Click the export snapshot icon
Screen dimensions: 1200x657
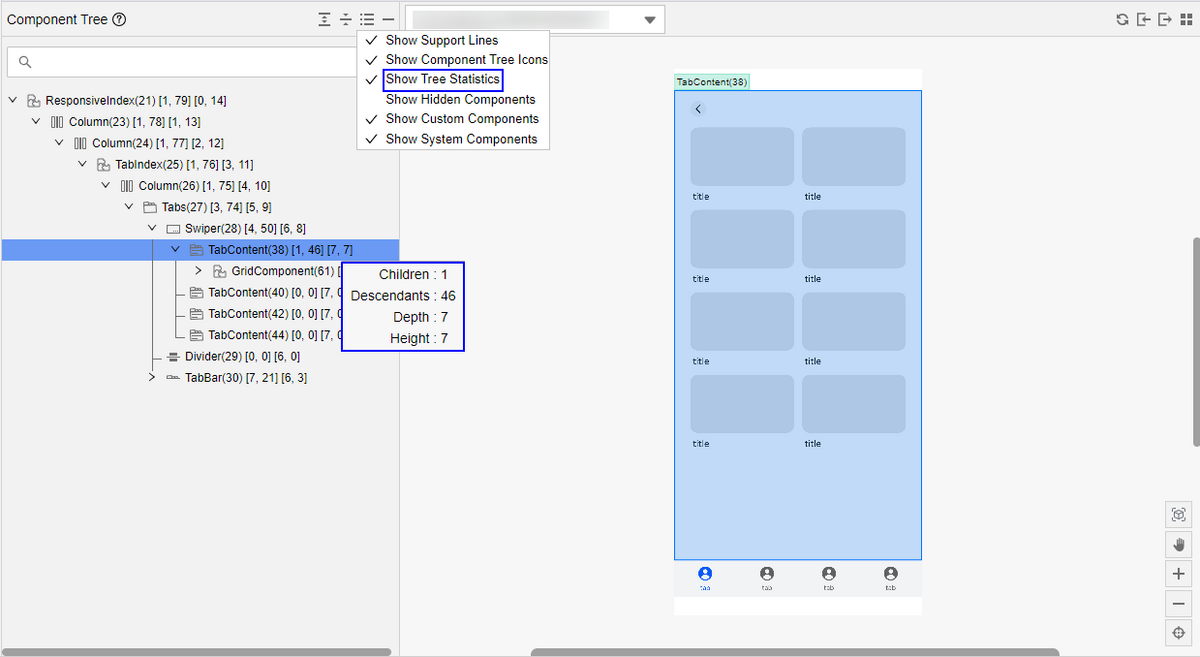(1165, 20)
